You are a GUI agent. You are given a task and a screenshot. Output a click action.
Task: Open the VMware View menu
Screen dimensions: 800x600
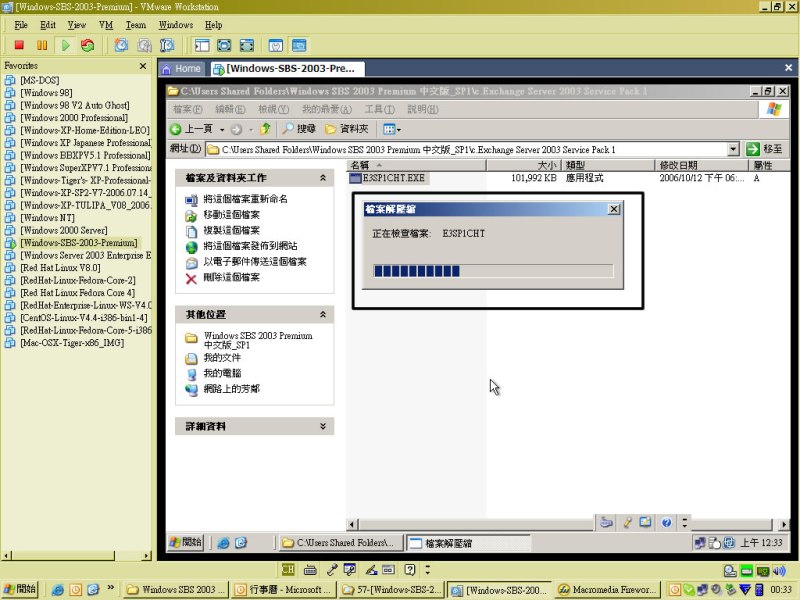77,25
